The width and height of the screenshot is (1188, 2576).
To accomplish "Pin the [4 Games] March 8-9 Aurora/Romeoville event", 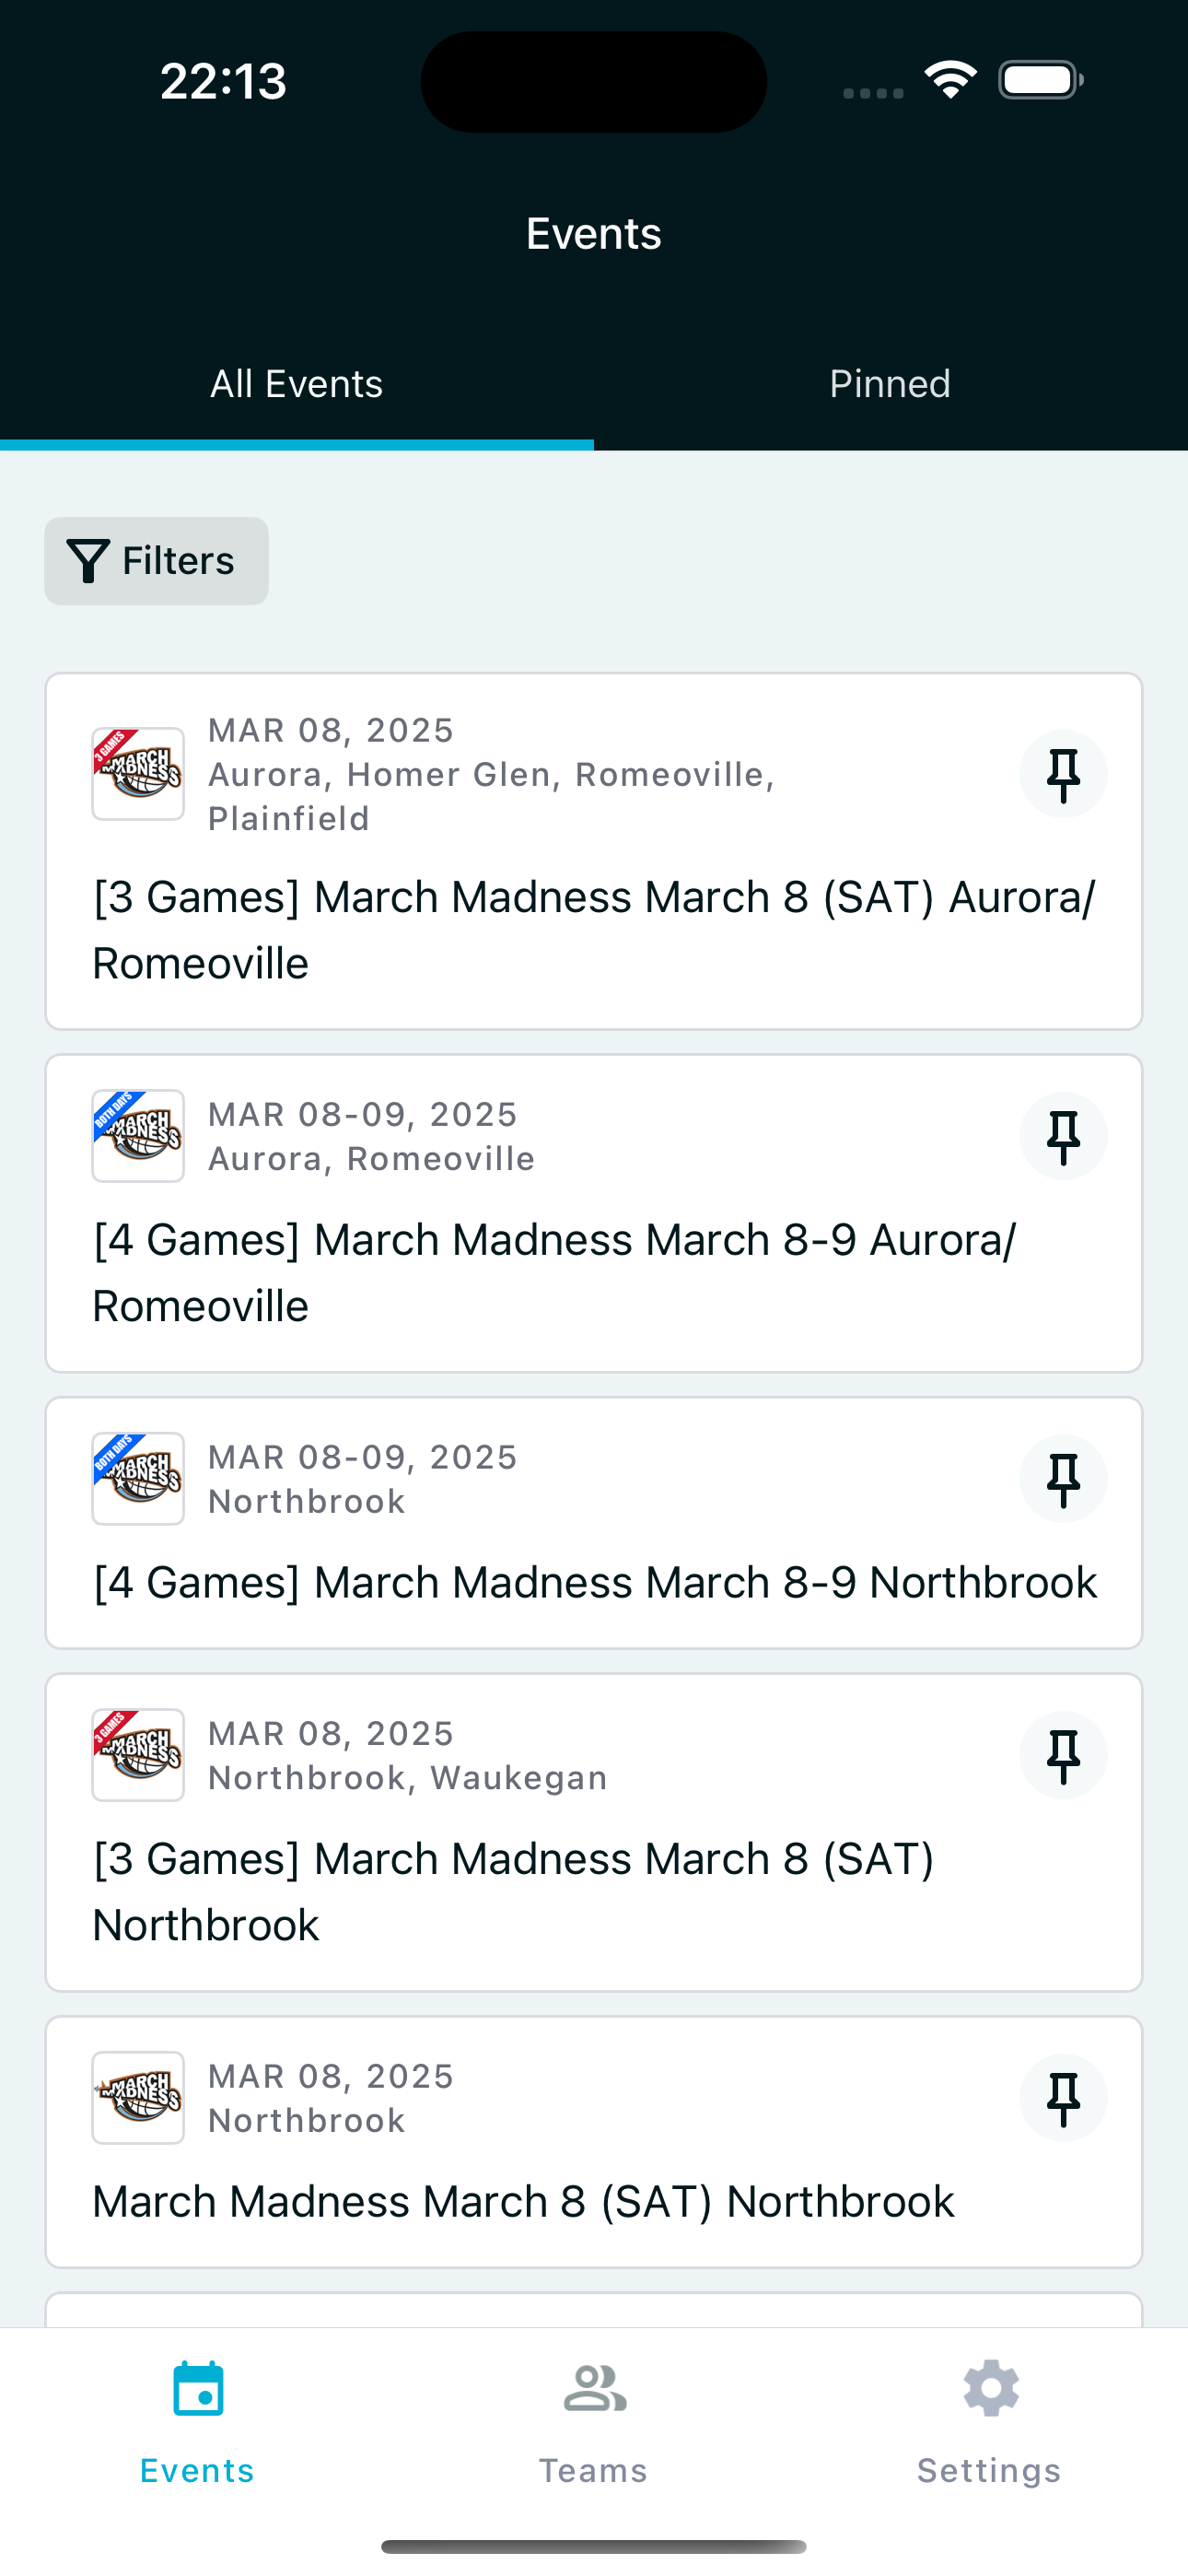I will pyautogui.click(x=1063, y=1136).
